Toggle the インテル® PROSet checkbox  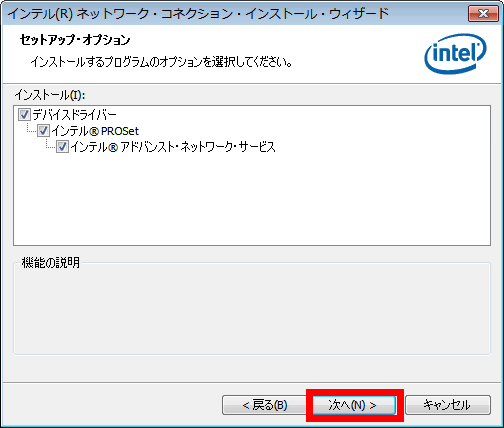43,131
